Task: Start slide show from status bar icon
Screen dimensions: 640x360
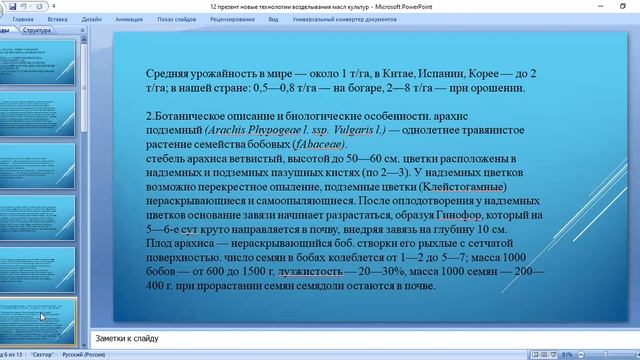Action: click(x=553, y=355)
